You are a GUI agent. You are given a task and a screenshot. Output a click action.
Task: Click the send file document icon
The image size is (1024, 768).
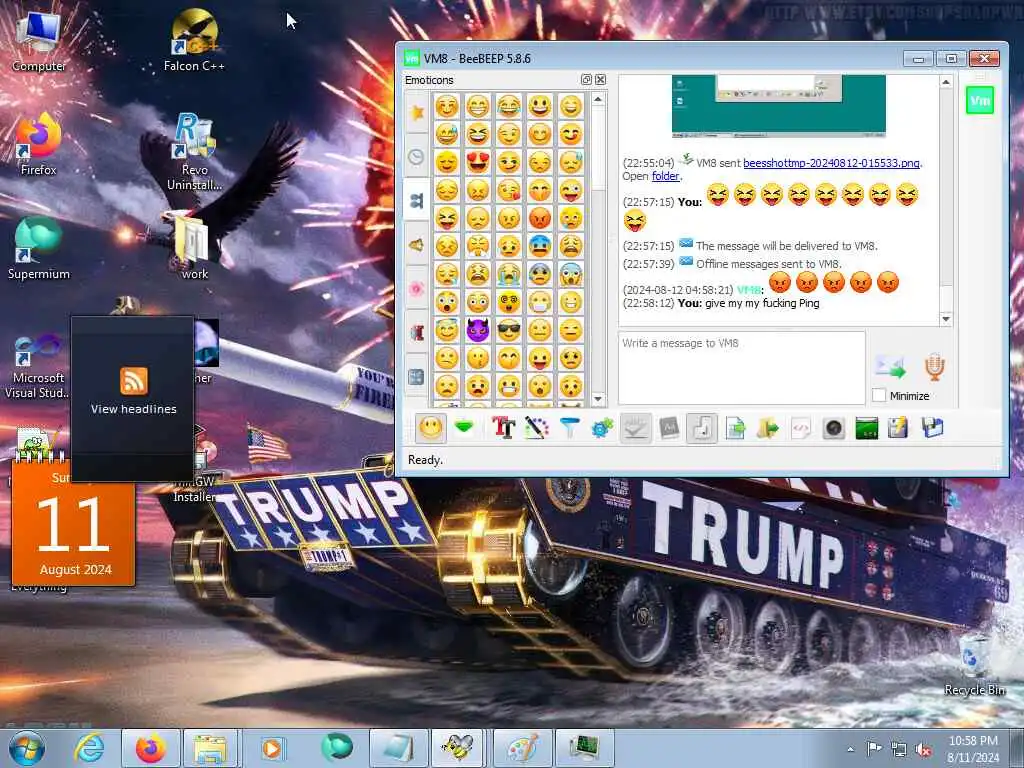tap(735, 428)
